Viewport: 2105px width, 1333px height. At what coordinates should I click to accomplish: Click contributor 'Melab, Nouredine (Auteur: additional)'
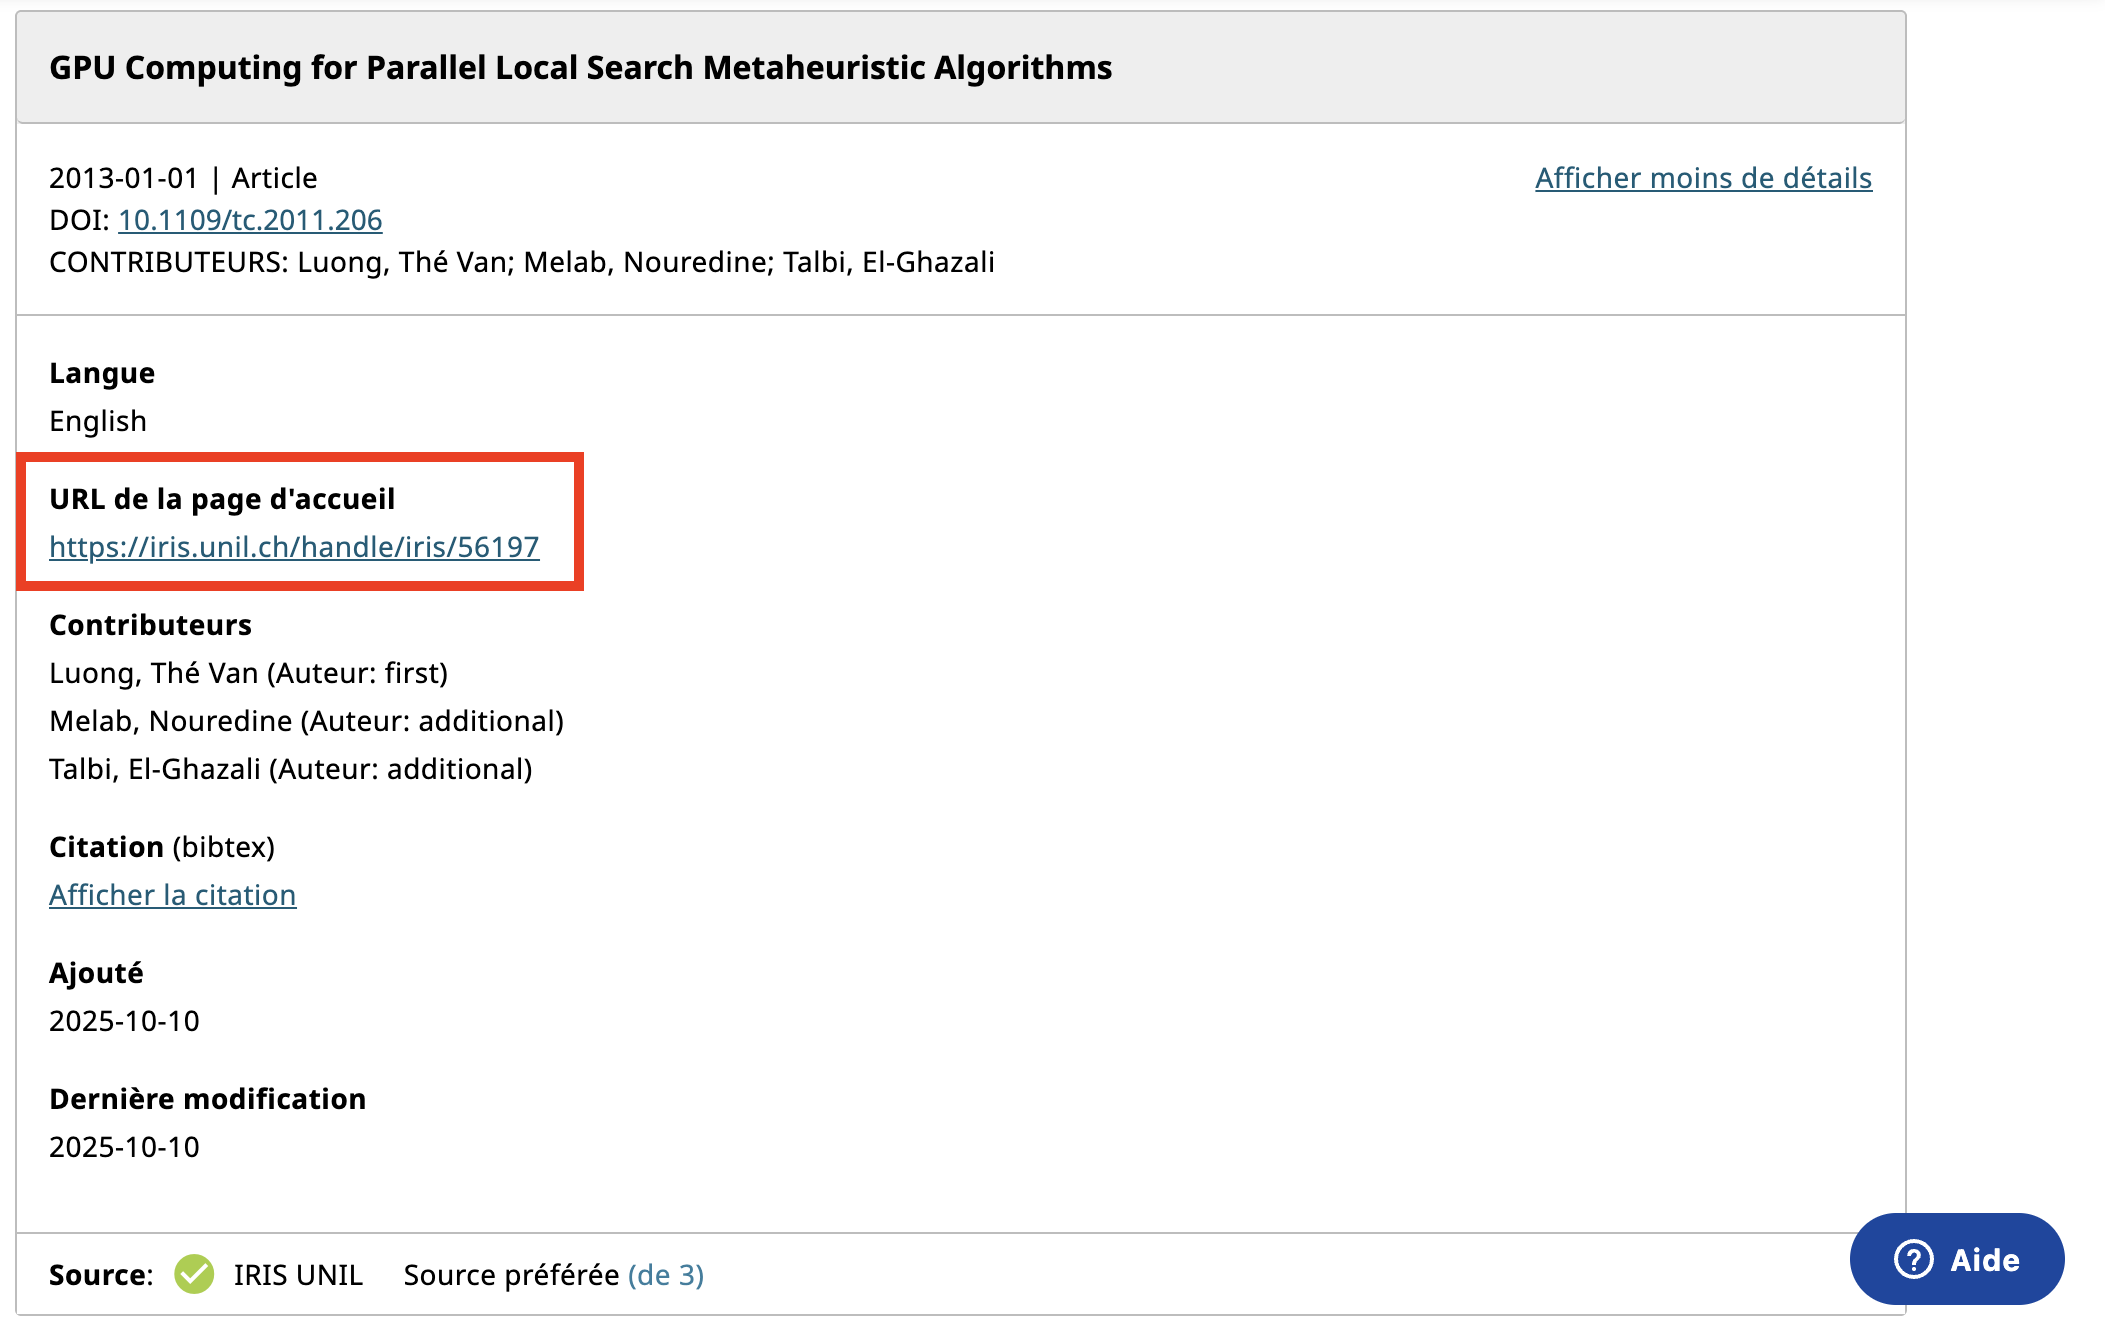[306, 721]
